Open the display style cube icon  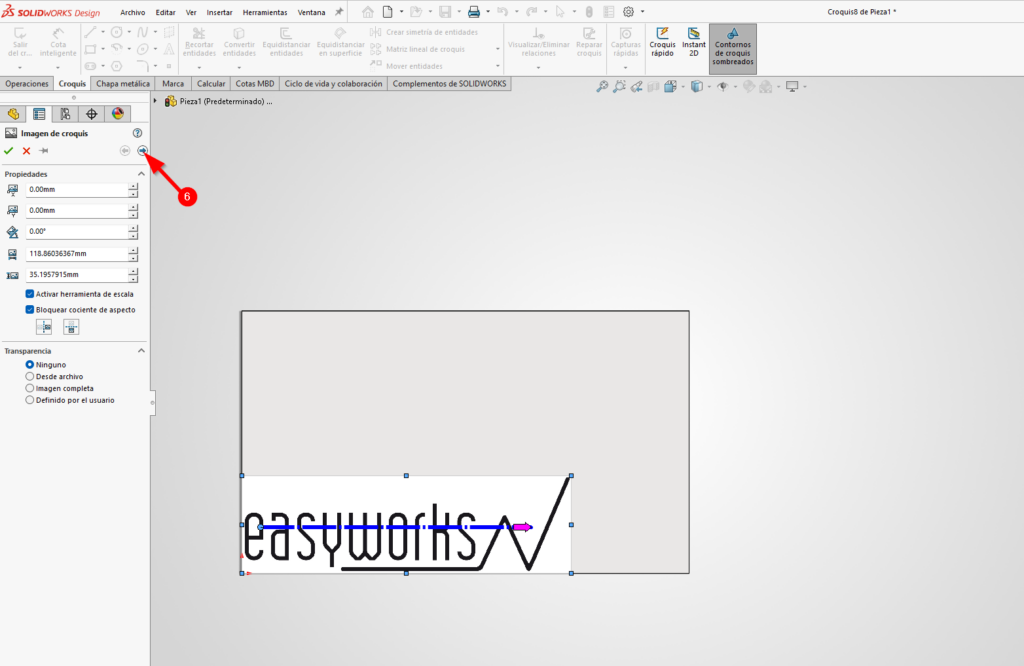(x=697, y=86)
